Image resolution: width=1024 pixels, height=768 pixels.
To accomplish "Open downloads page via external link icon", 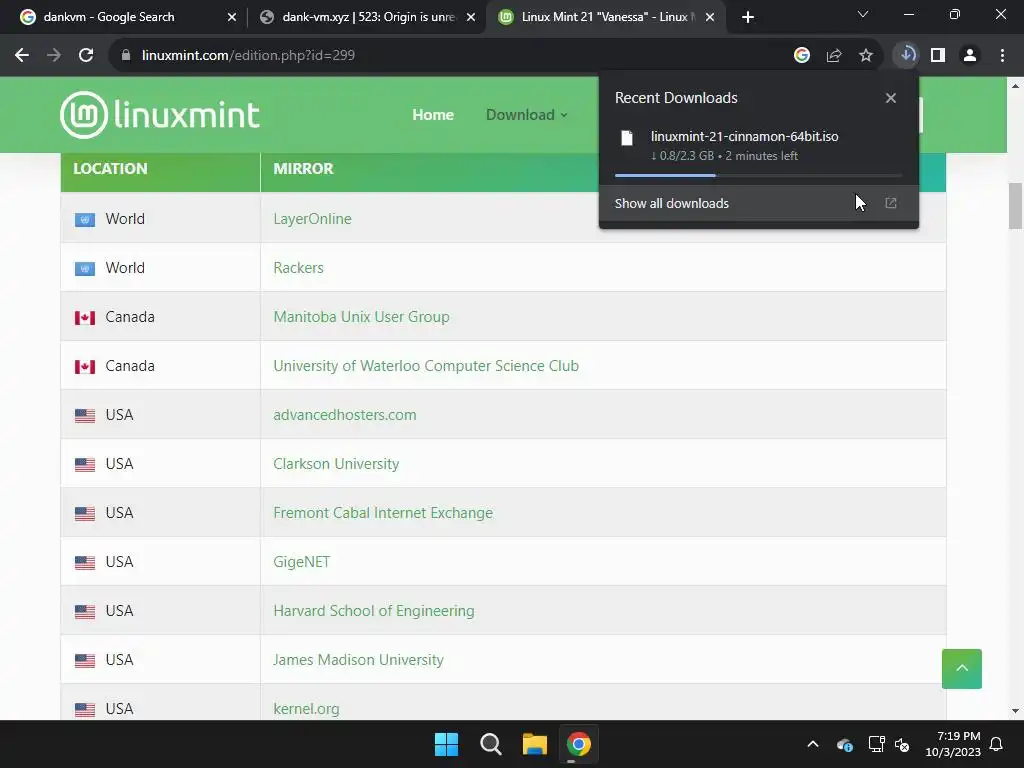I will pos(891,203).
